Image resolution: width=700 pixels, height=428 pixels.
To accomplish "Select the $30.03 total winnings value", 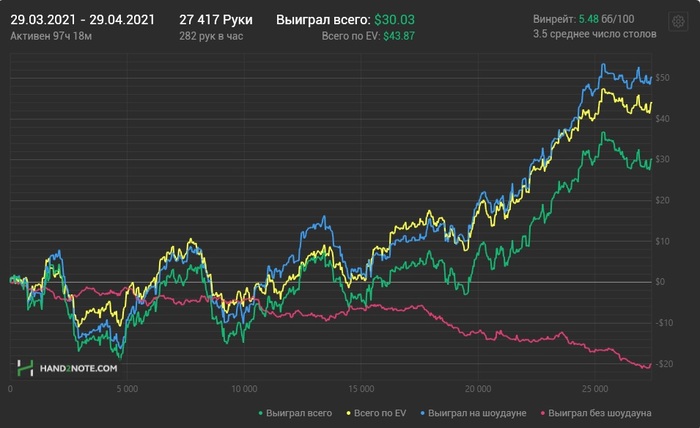I will pos(395,19).
